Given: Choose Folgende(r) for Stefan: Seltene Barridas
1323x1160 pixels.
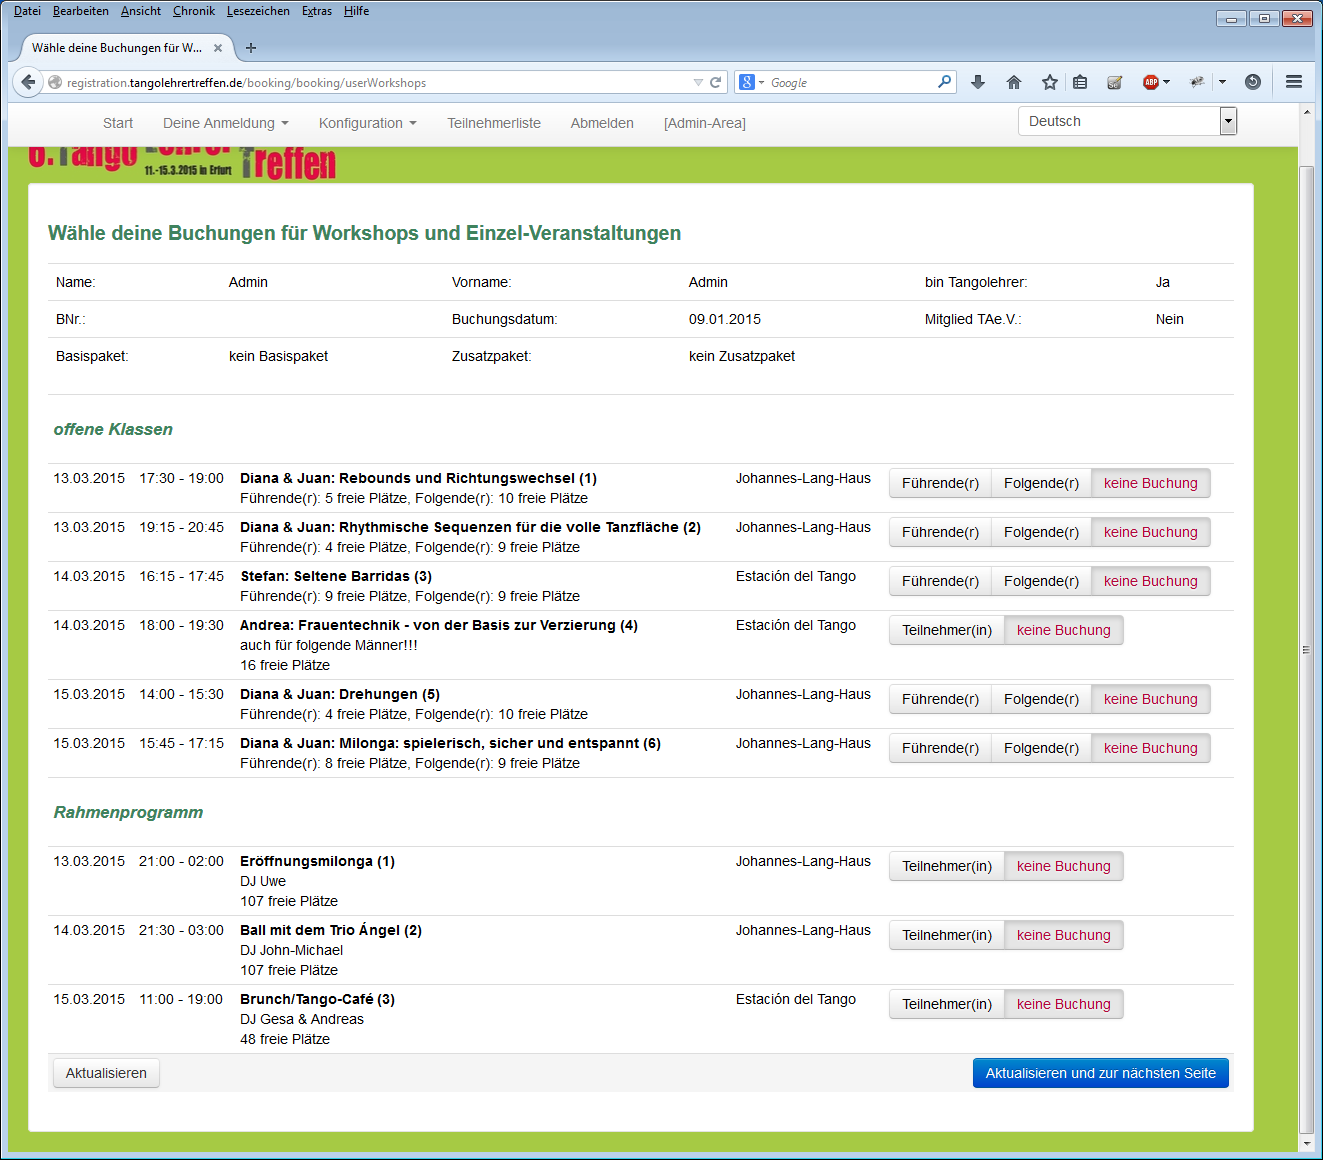Looking at the screenshot, I should coord(1041,581).
